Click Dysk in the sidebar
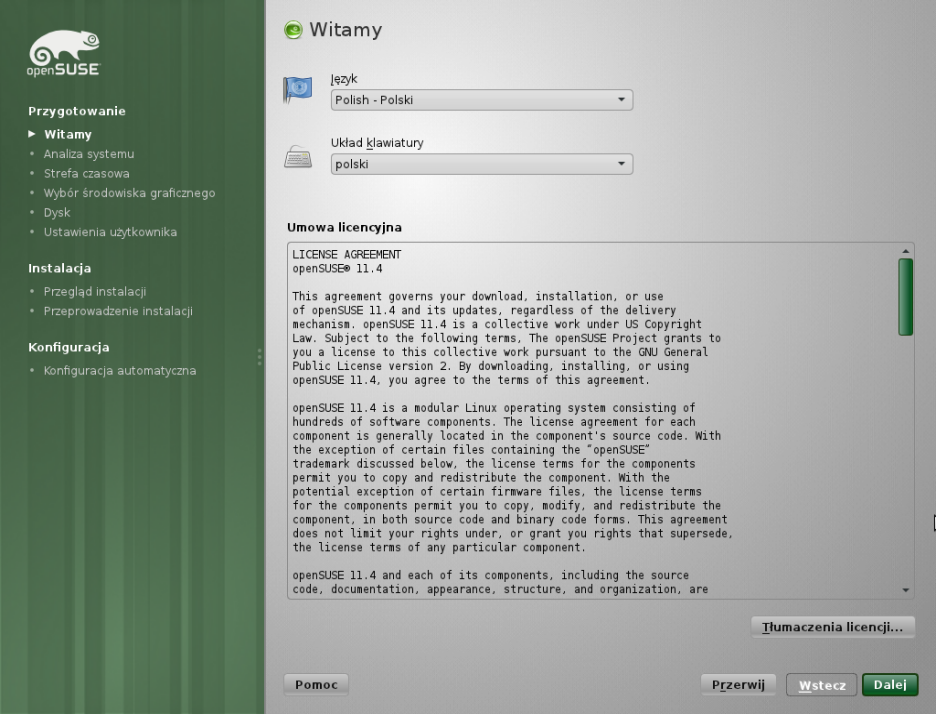This screenshot has height=714, width=936. click(57, 213)
